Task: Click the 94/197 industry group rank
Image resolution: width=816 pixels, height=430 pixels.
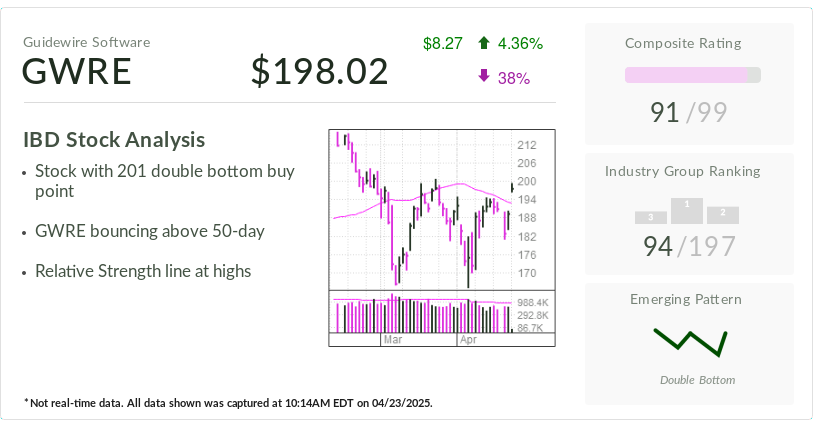Action: click(x=689, y=246)
